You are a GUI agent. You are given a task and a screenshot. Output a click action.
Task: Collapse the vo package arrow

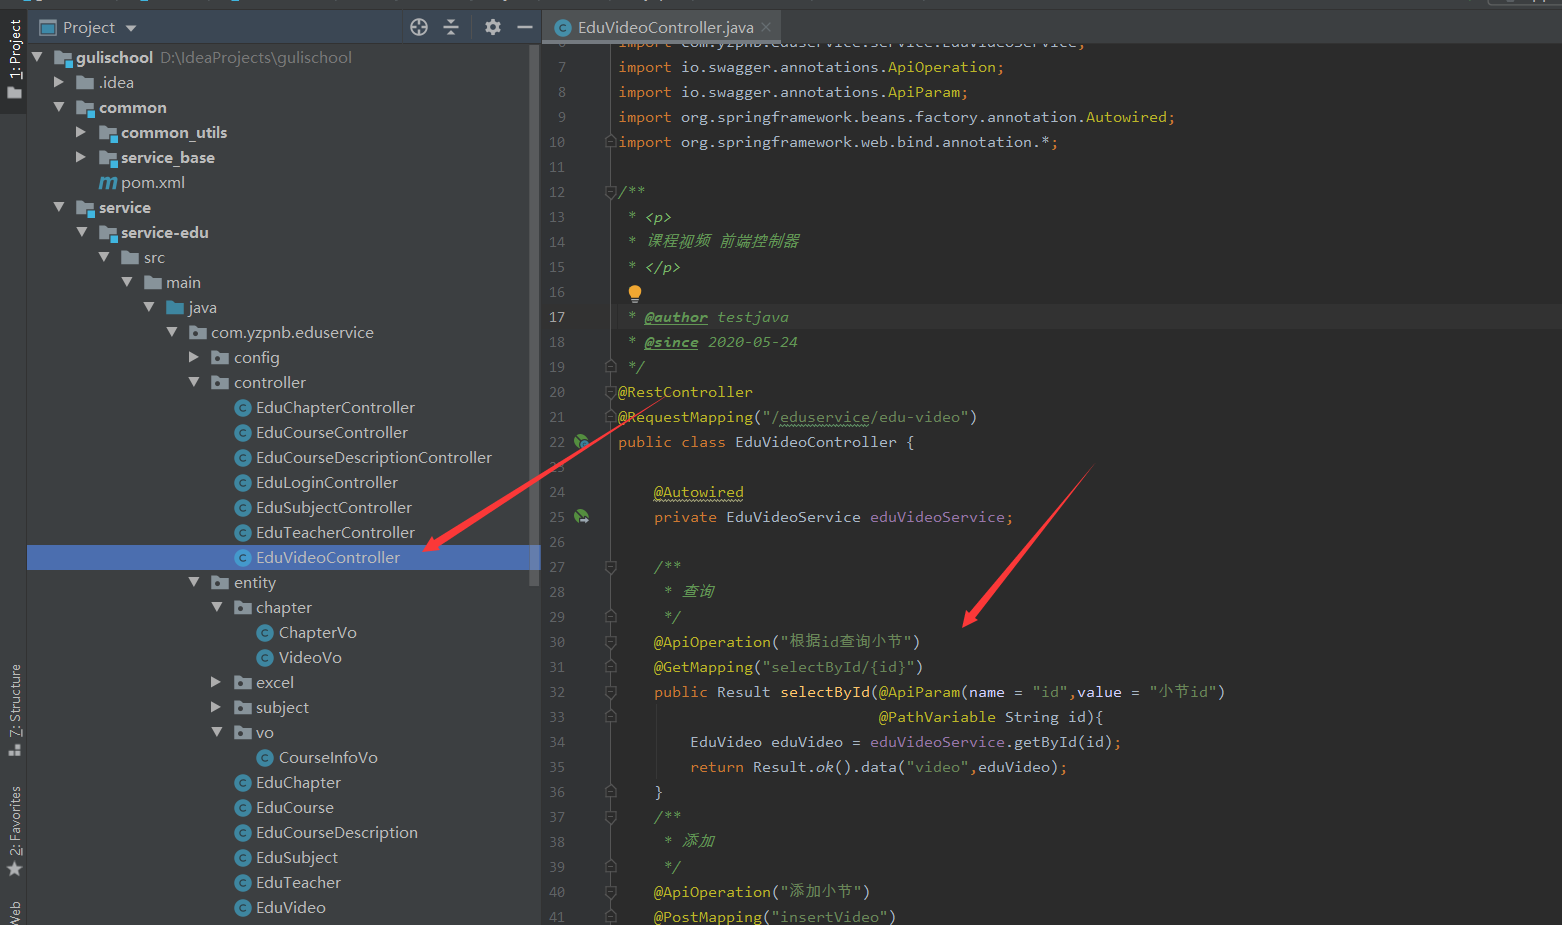coord(217,732)
